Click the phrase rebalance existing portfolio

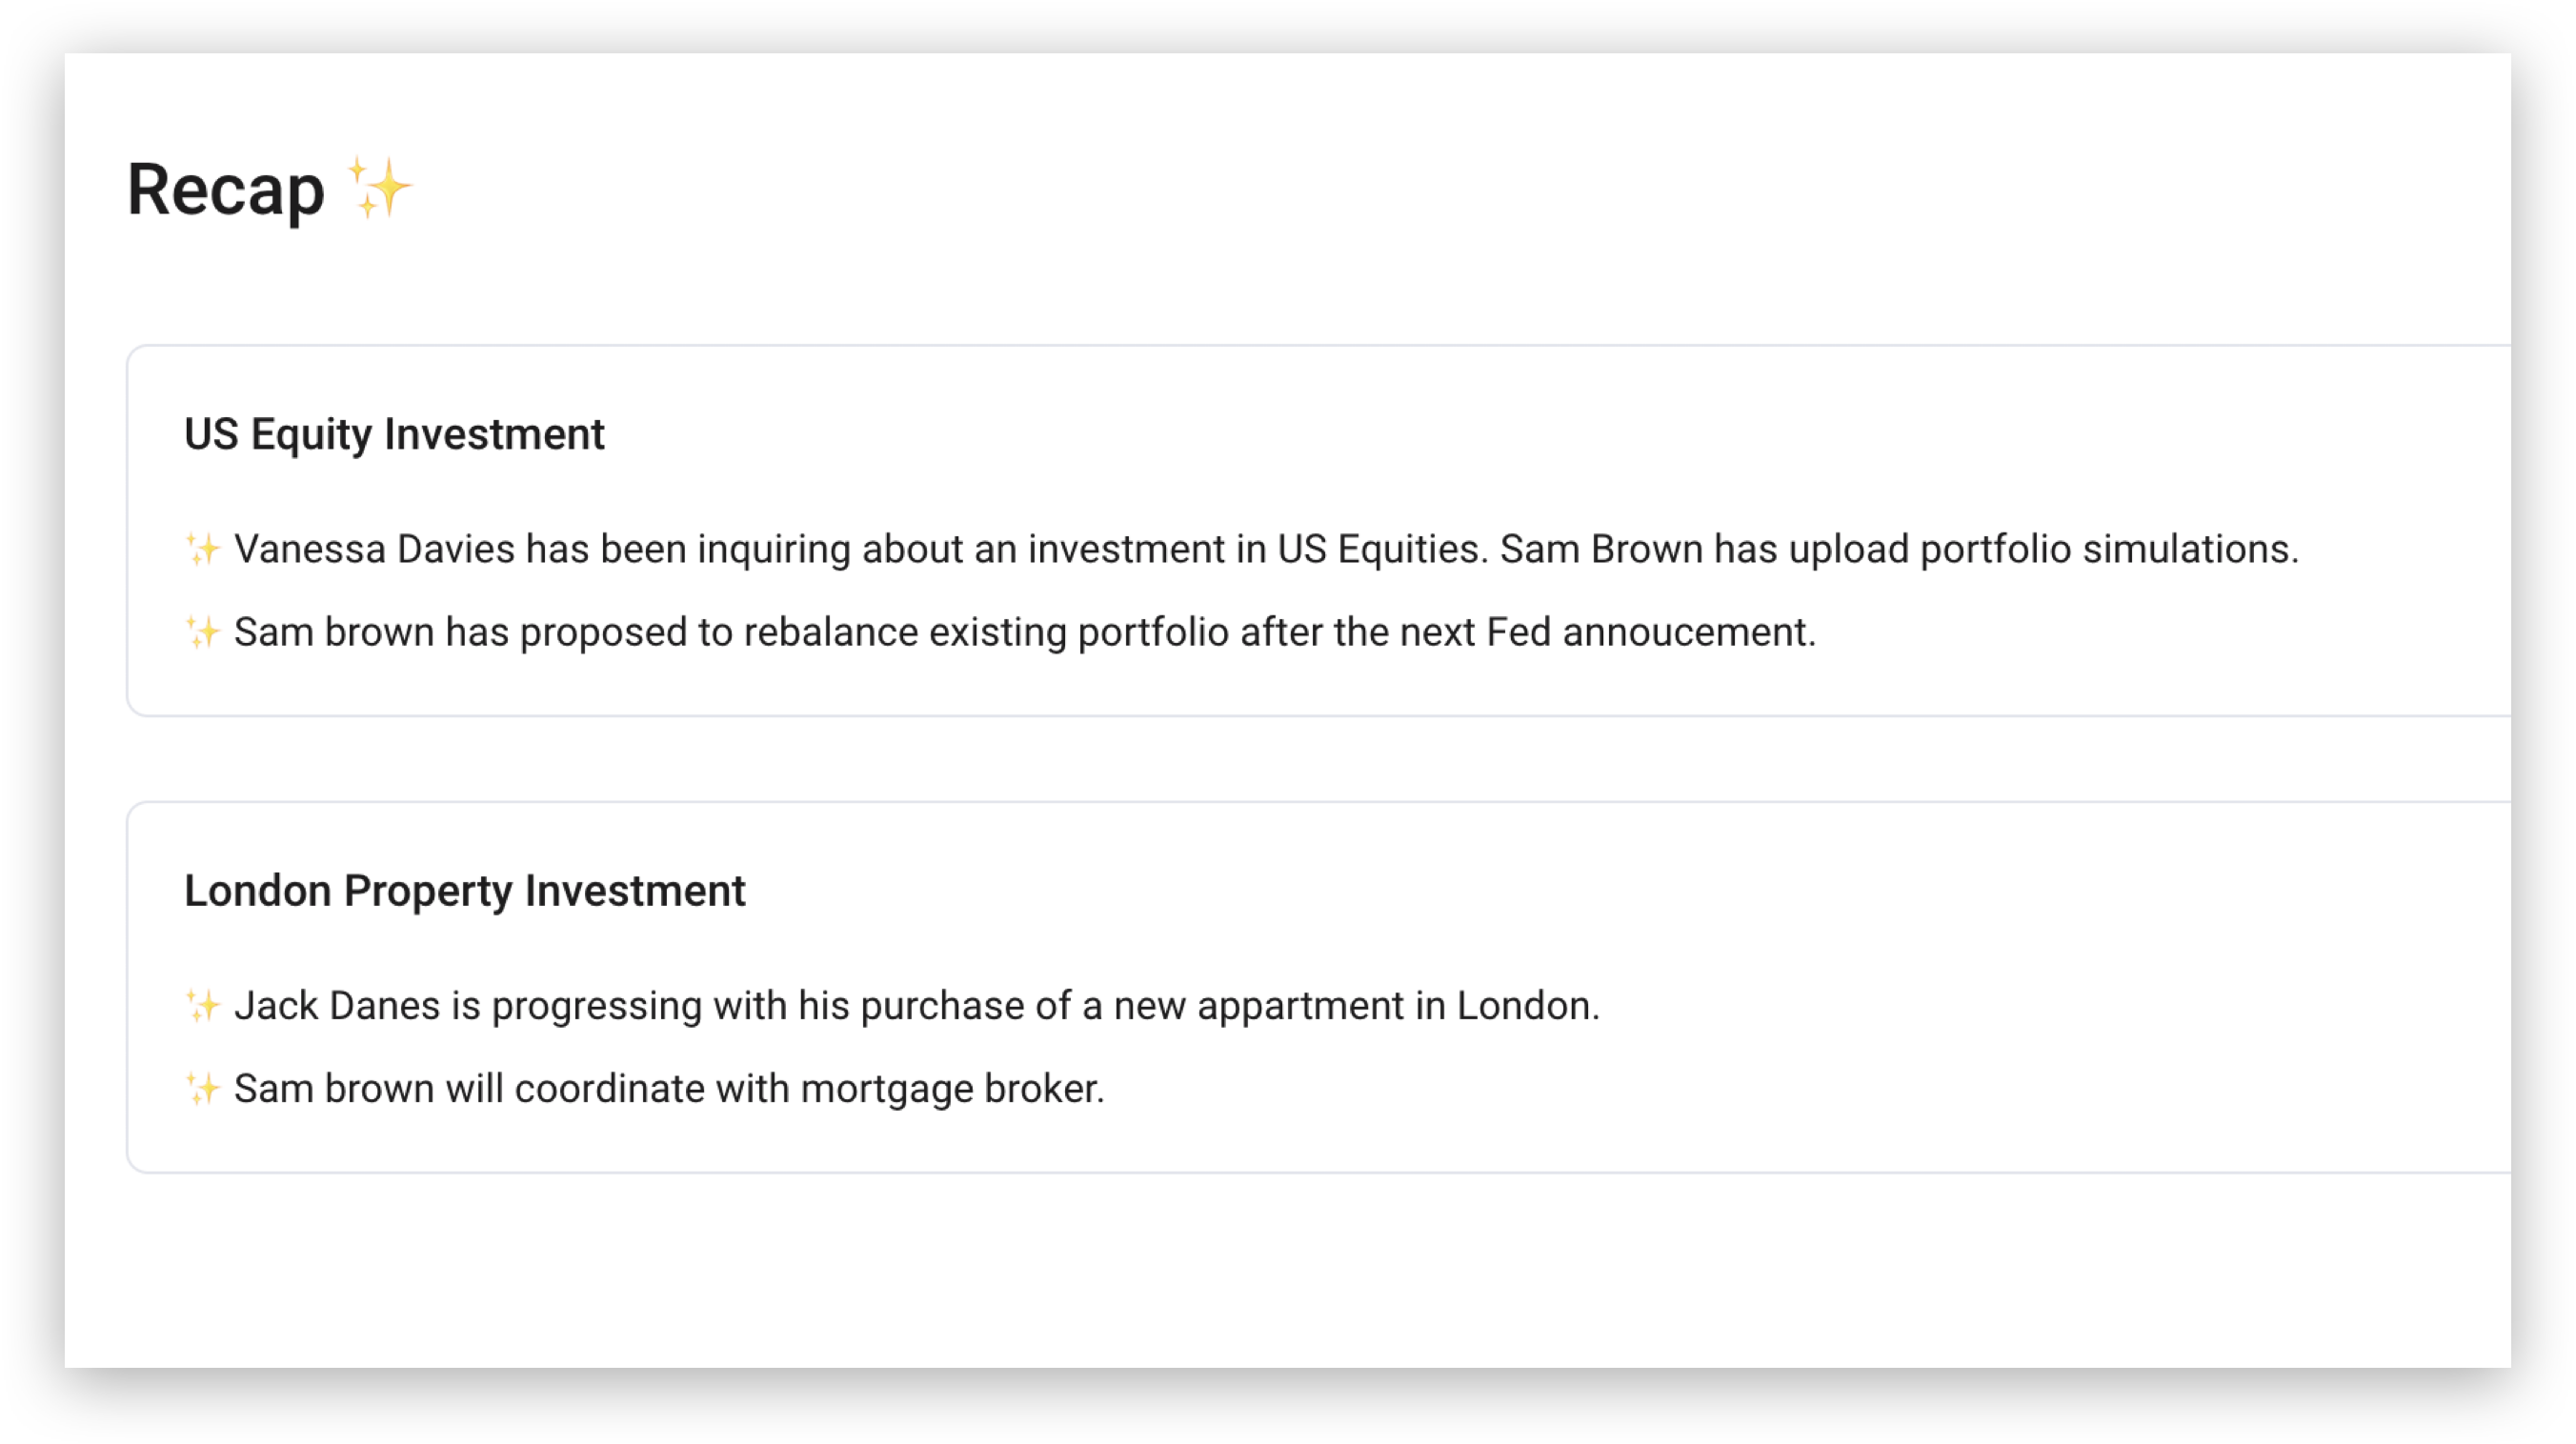(x=986, y=632)
